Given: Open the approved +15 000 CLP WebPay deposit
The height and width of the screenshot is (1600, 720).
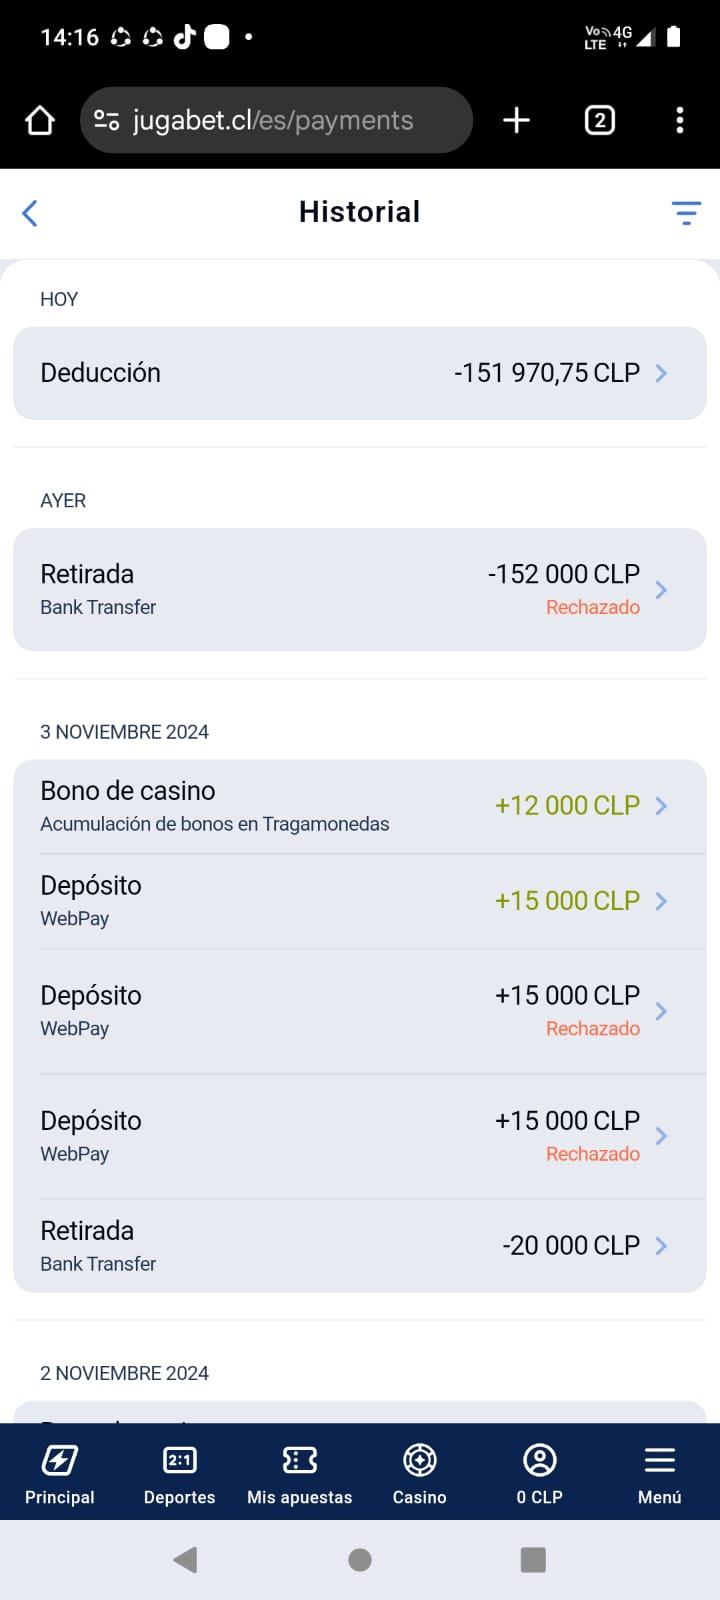Looking at the screenshot, I should (x=360, y=901).
